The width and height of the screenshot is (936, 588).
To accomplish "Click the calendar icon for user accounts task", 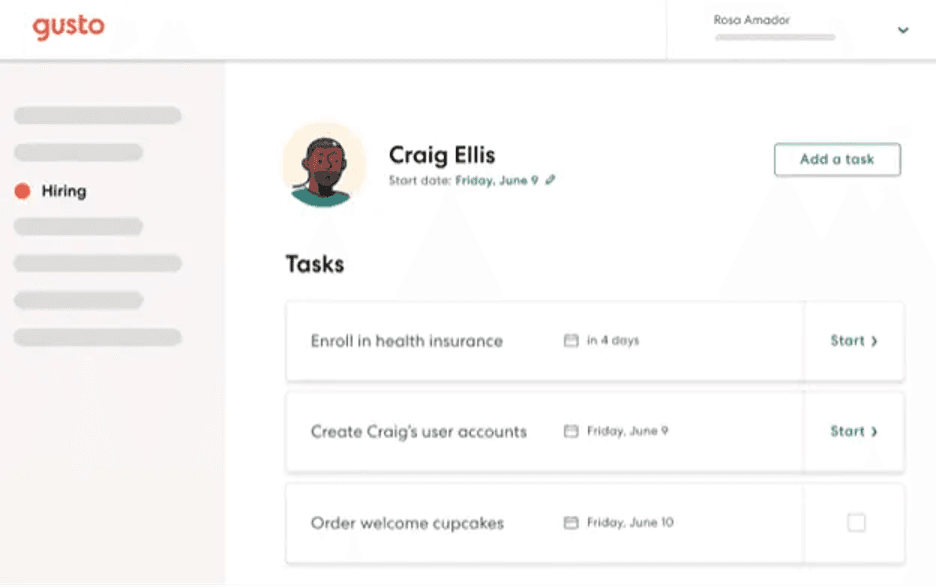I will click(x=571, y=431).
